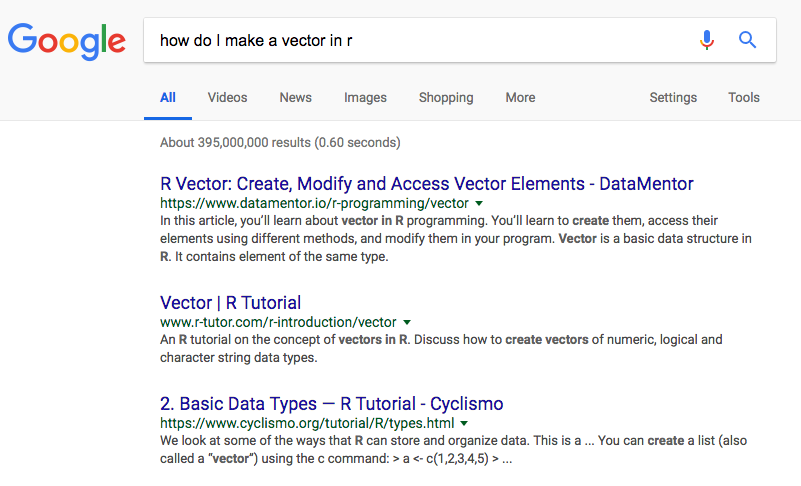Image resolution: width=801 pixels, height=486 pixels.
Task: Switch to the News tab
Action: 295,97
